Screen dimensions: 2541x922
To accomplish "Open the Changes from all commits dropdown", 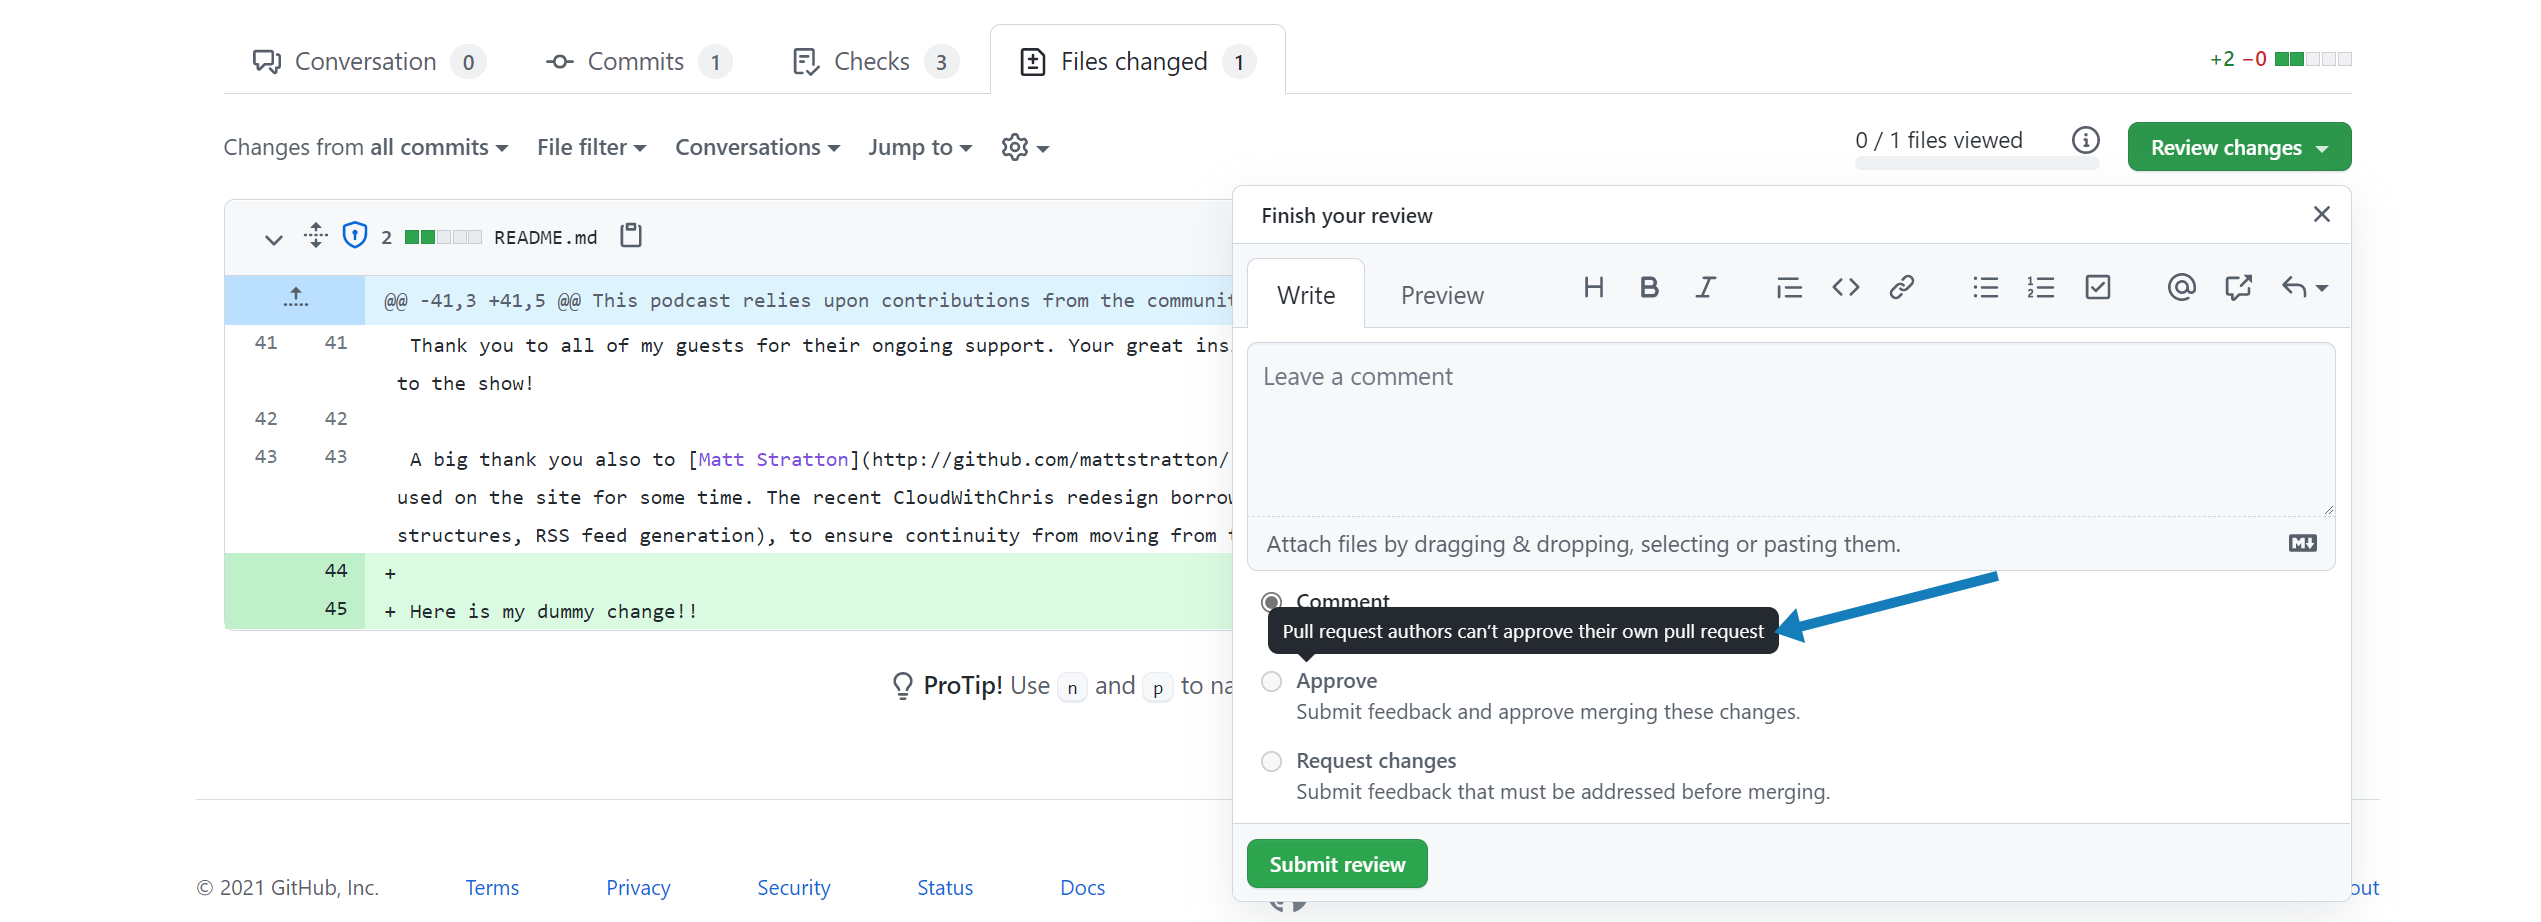I will pyautogui.click(x=365, y=147).
